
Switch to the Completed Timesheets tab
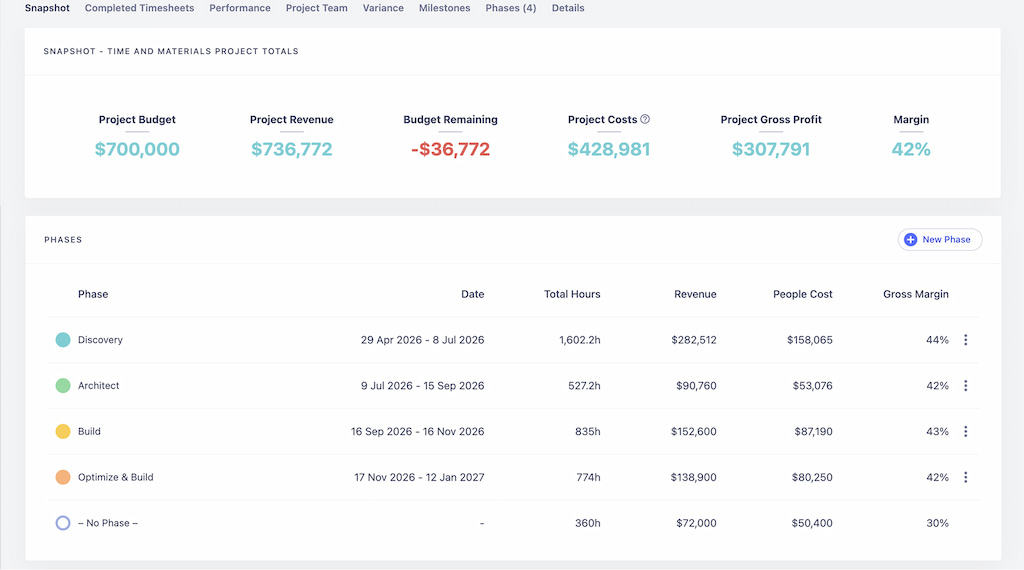(139, 8)
